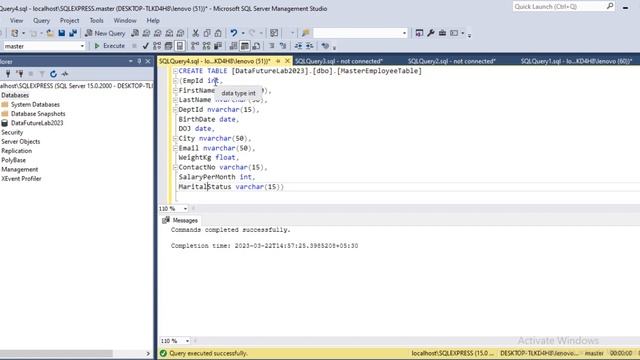This screenshot has height=360, width=640.
Task: Select the System Databases folder
Action: coord(35,104)
